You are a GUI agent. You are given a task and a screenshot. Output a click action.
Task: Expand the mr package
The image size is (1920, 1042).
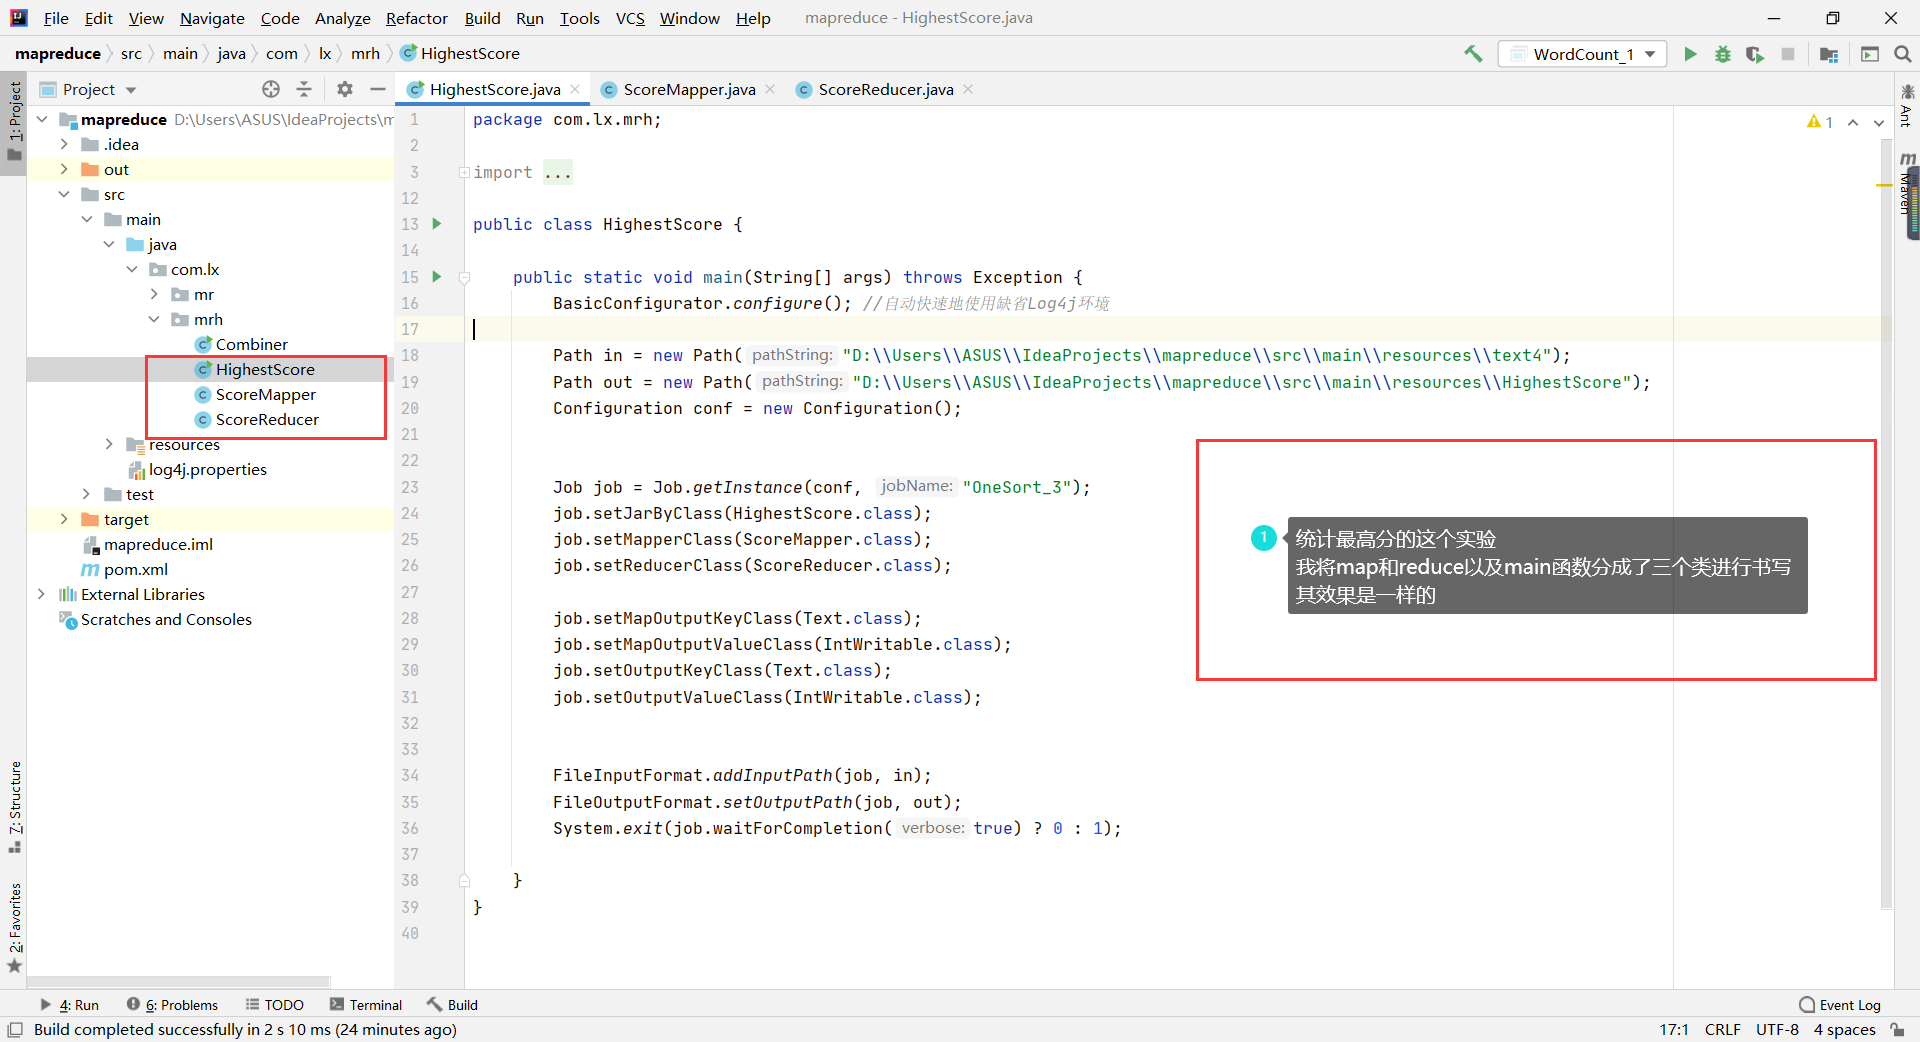pyautogui.click(x=154, y=294)
